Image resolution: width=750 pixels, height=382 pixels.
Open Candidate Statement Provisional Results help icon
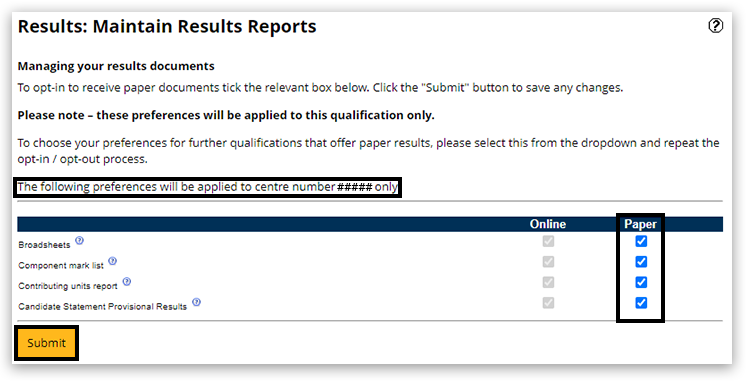pyautogui.click(x=197, y=302)
